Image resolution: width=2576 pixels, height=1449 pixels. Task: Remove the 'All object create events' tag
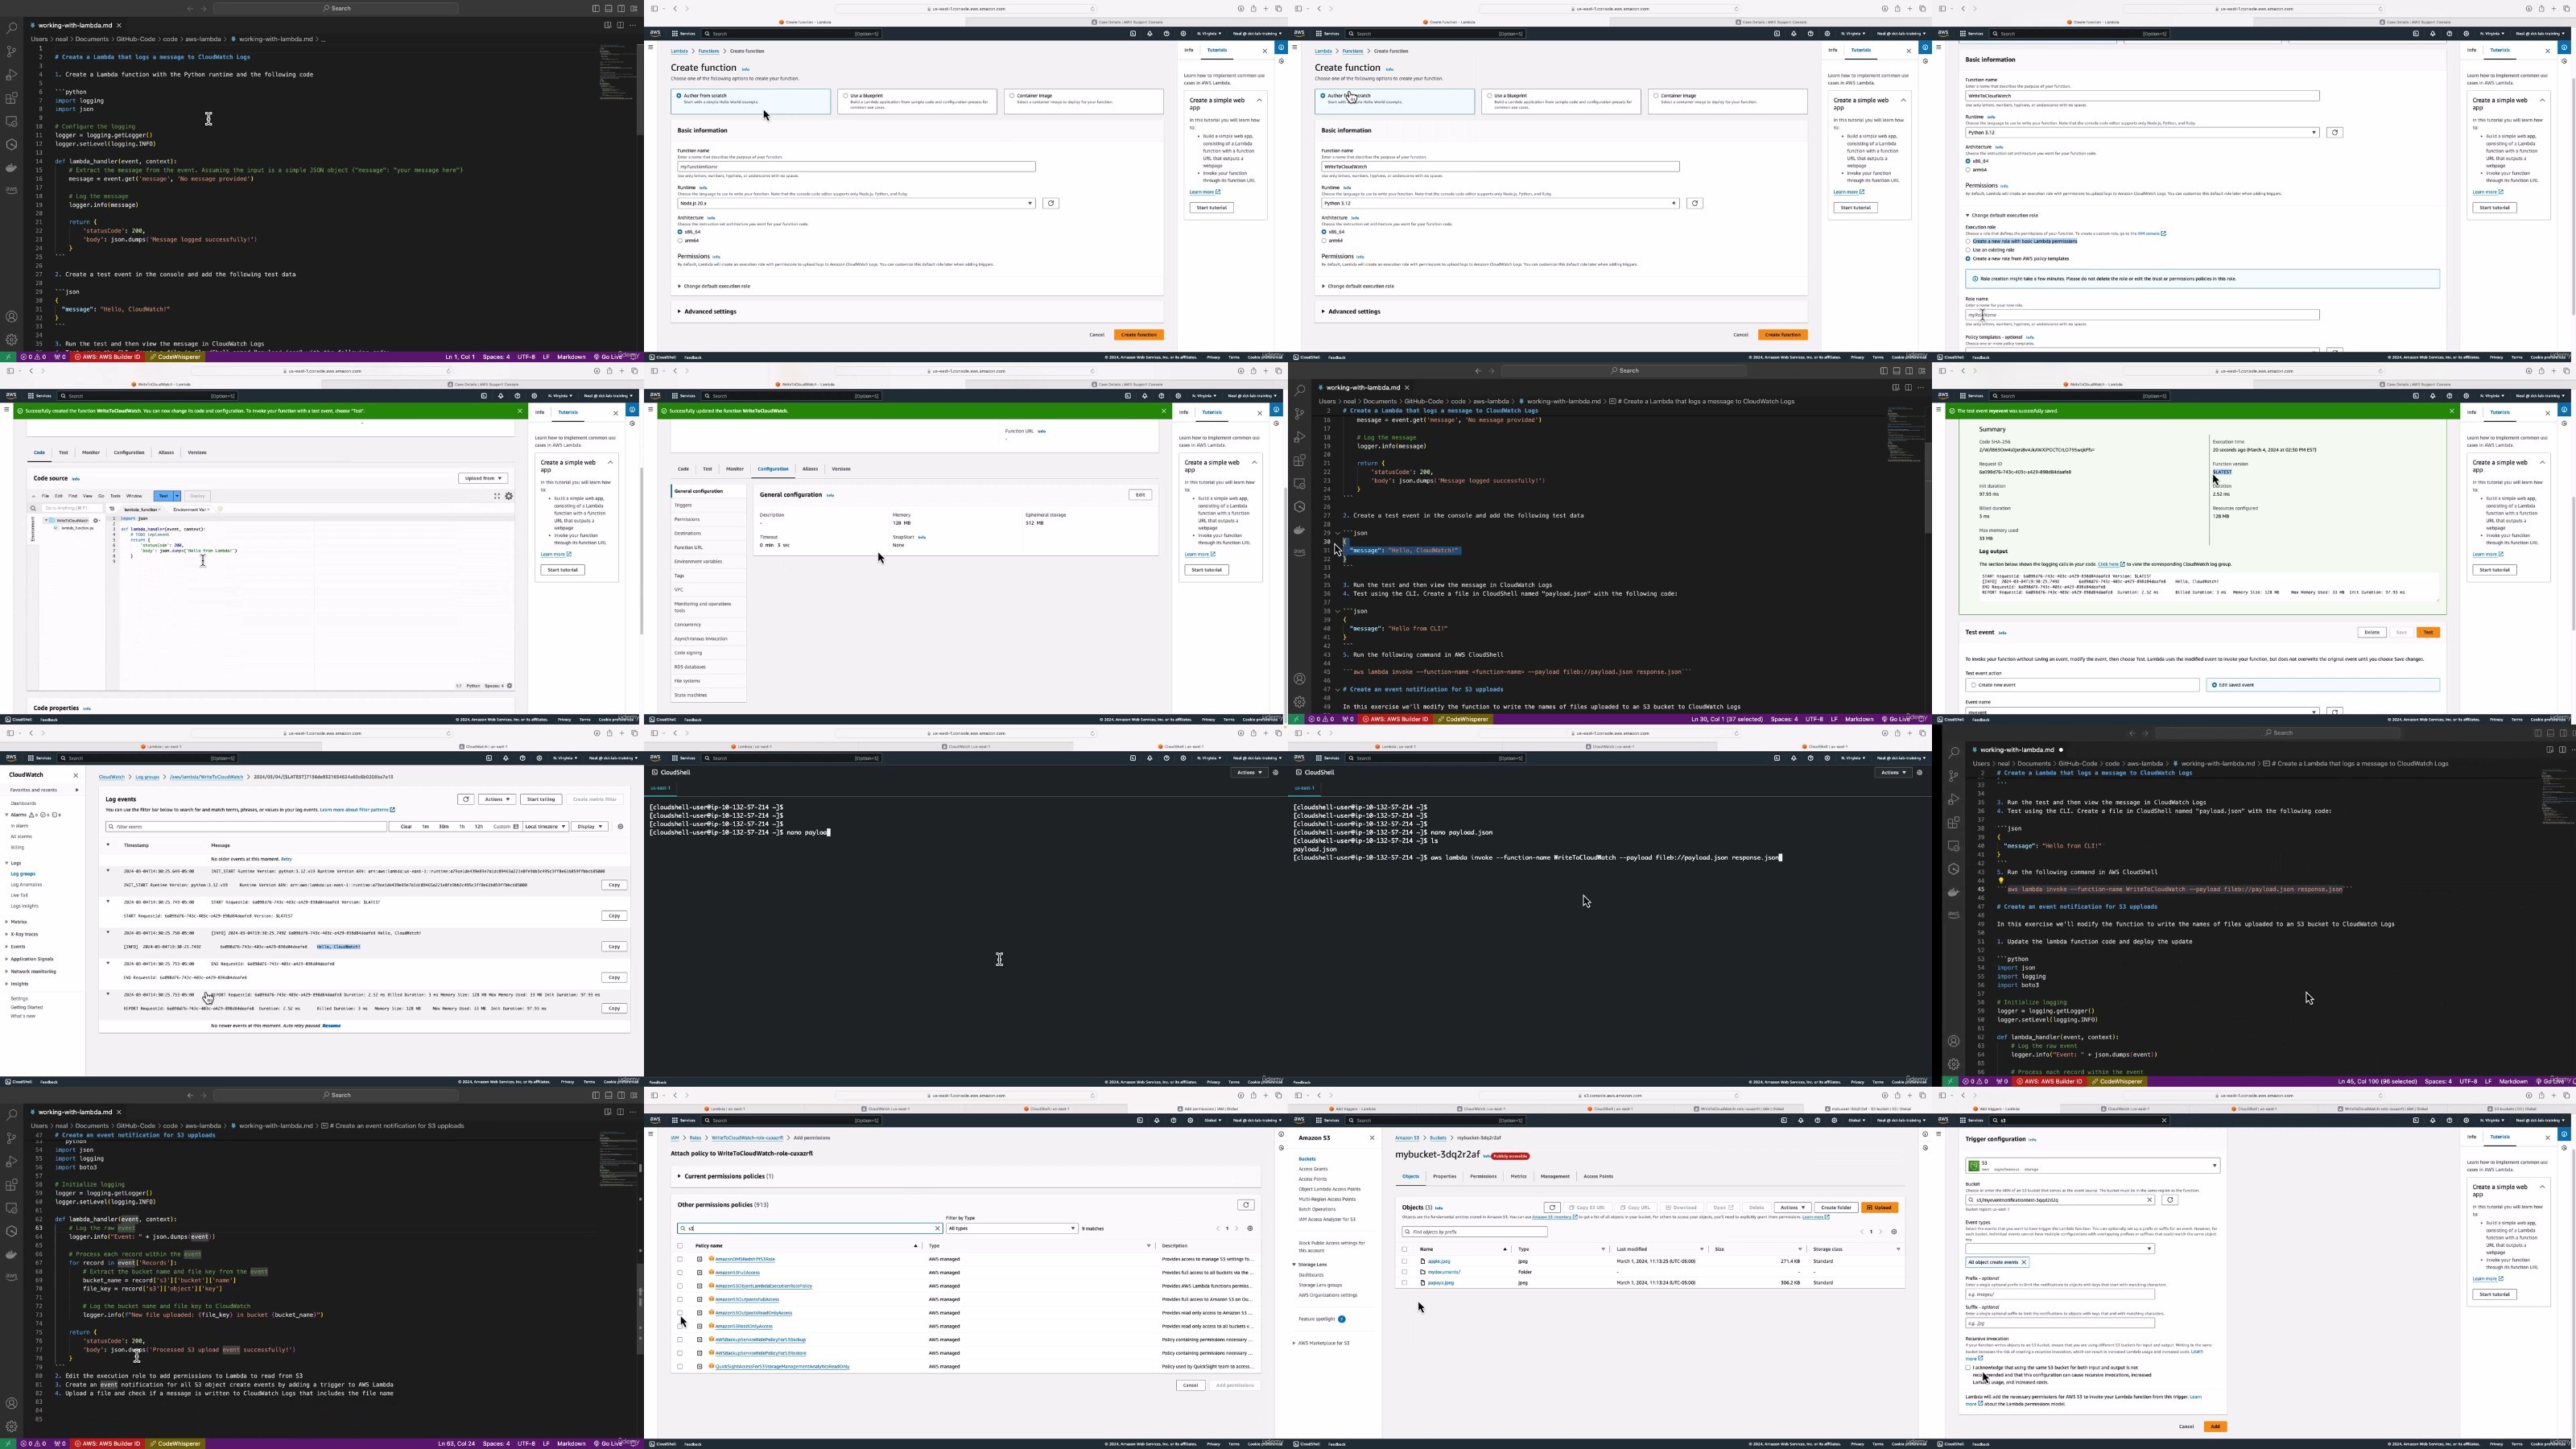point(2023,1262)
